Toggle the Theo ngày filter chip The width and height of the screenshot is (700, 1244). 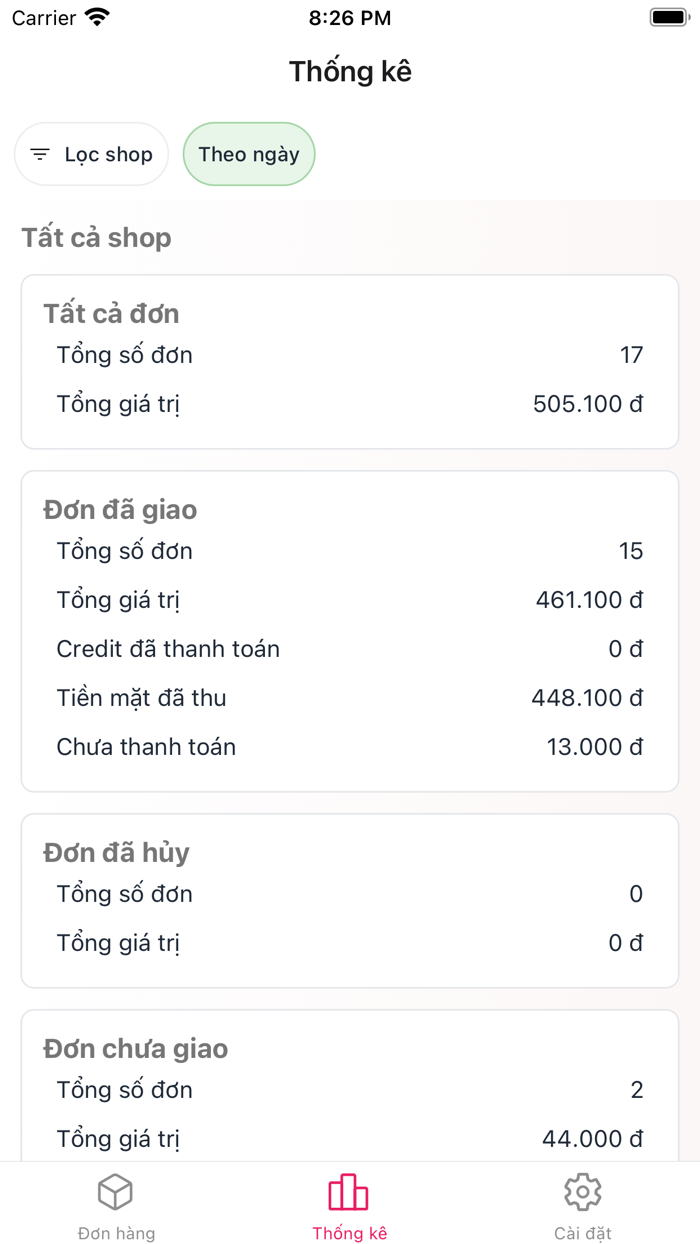[x=249, y=154]
